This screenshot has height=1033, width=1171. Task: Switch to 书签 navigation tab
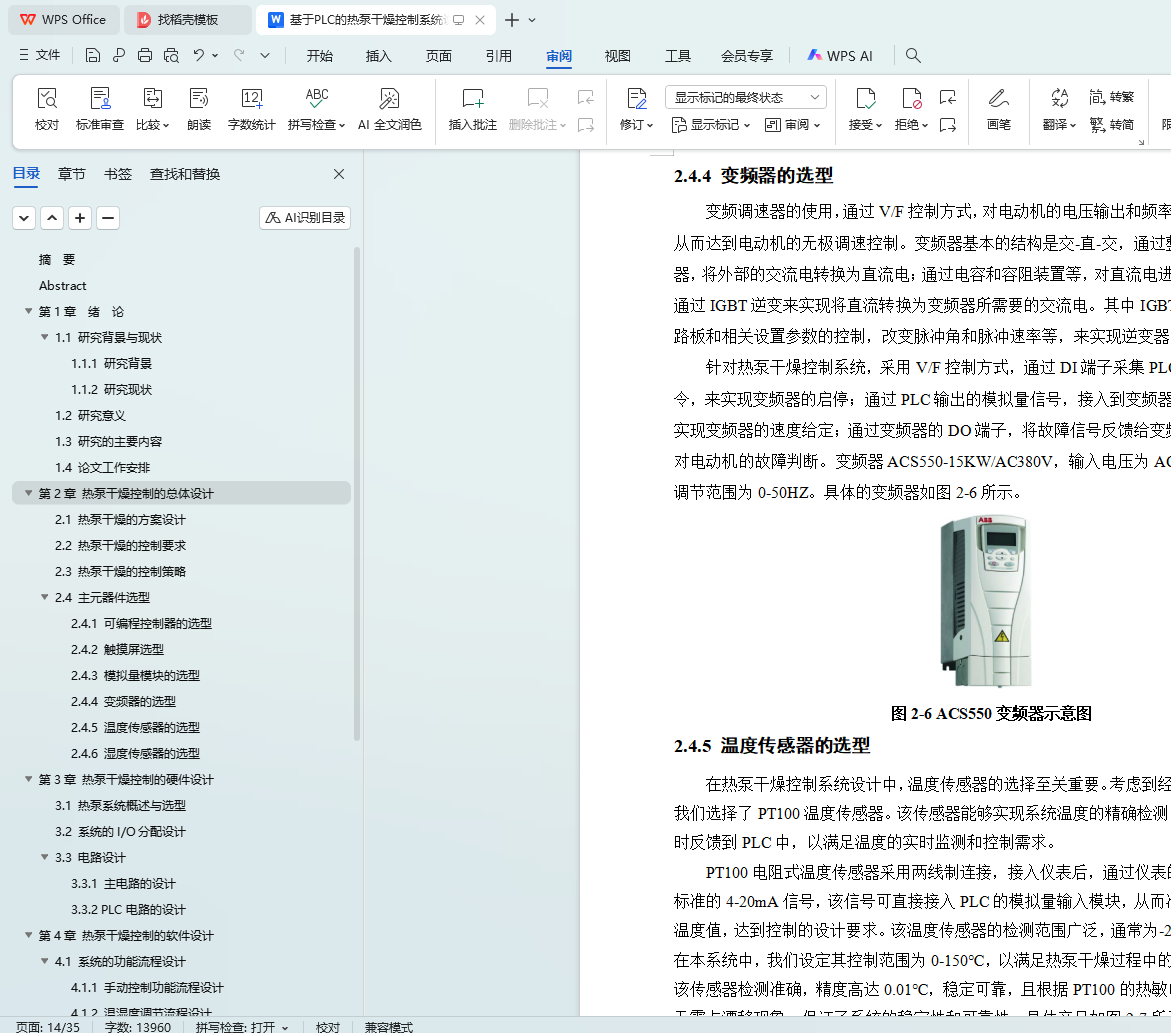tap(118, 174)
